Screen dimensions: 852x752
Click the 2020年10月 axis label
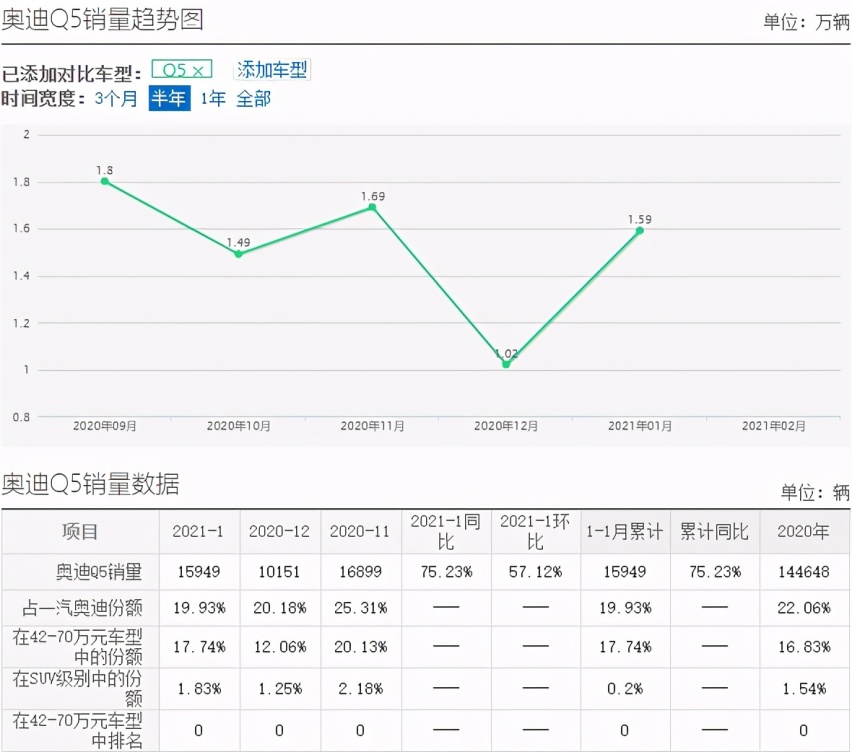(x=239, y=426)
